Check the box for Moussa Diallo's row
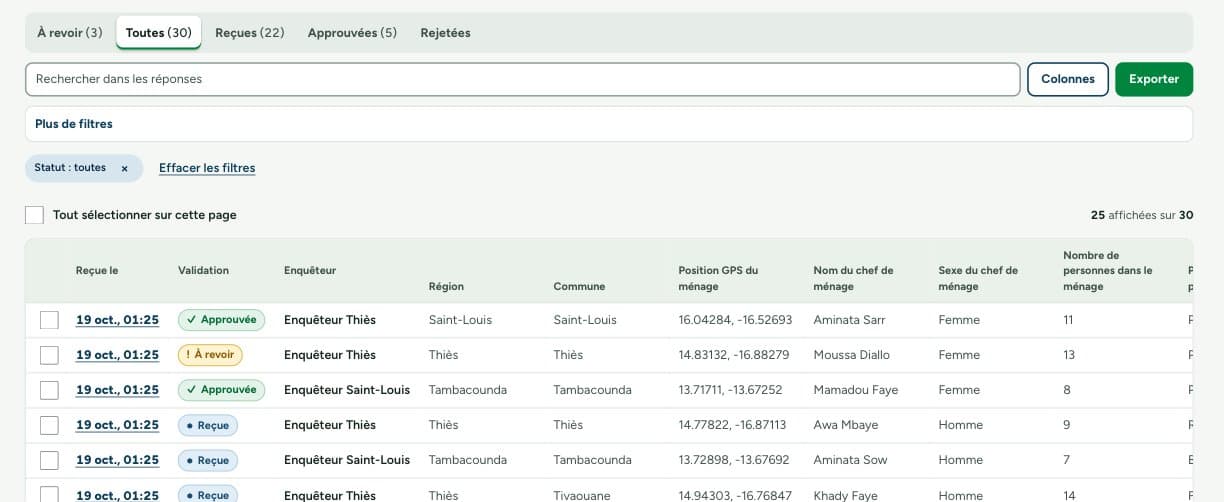 point(49,355)
